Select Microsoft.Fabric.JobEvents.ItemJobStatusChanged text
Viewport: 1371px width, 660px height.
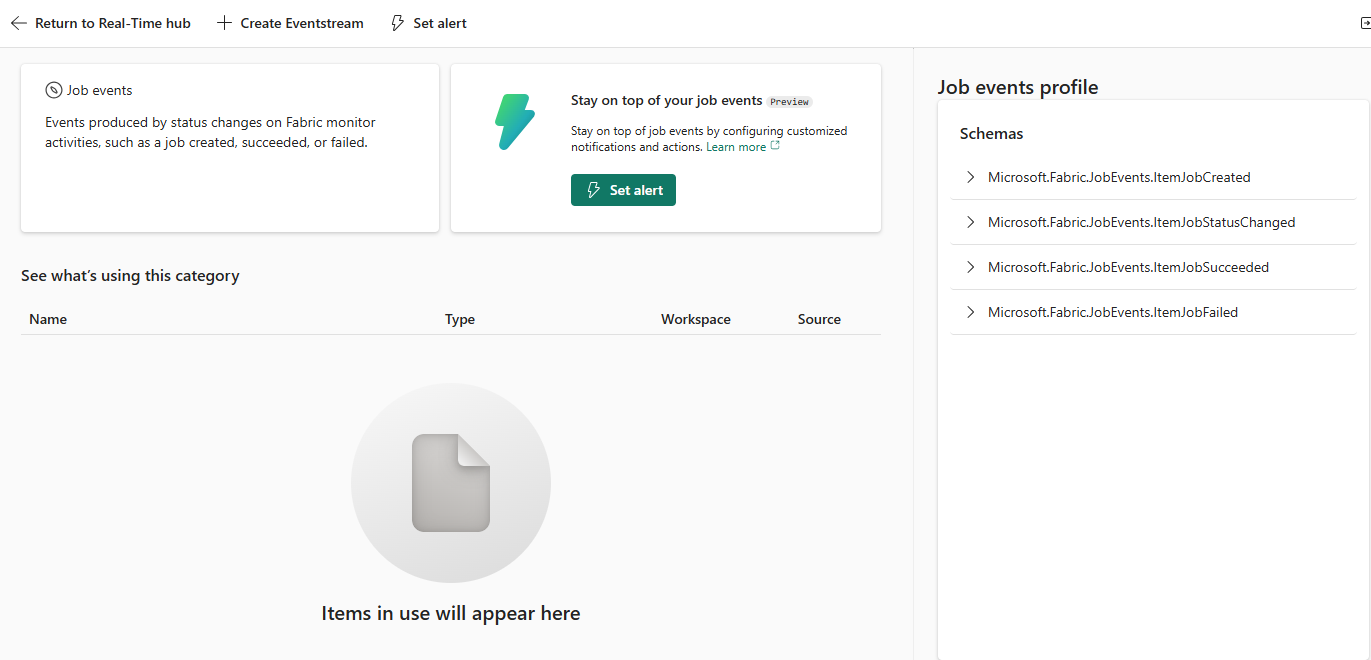pyautogui.click(x=1141, y=222)
